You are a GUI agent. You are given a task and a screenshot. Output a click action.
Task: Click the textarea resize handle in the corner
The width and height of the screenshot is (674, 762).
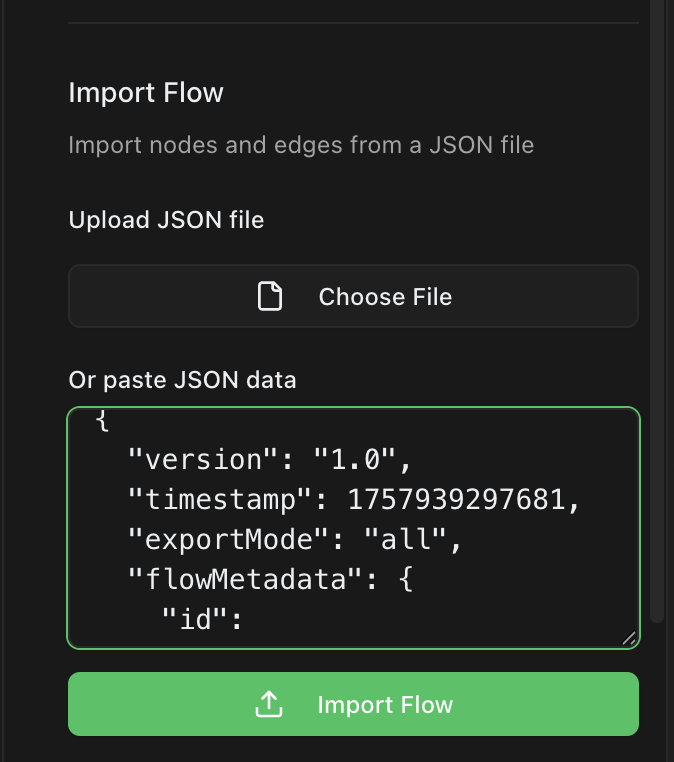pos(628,637)
